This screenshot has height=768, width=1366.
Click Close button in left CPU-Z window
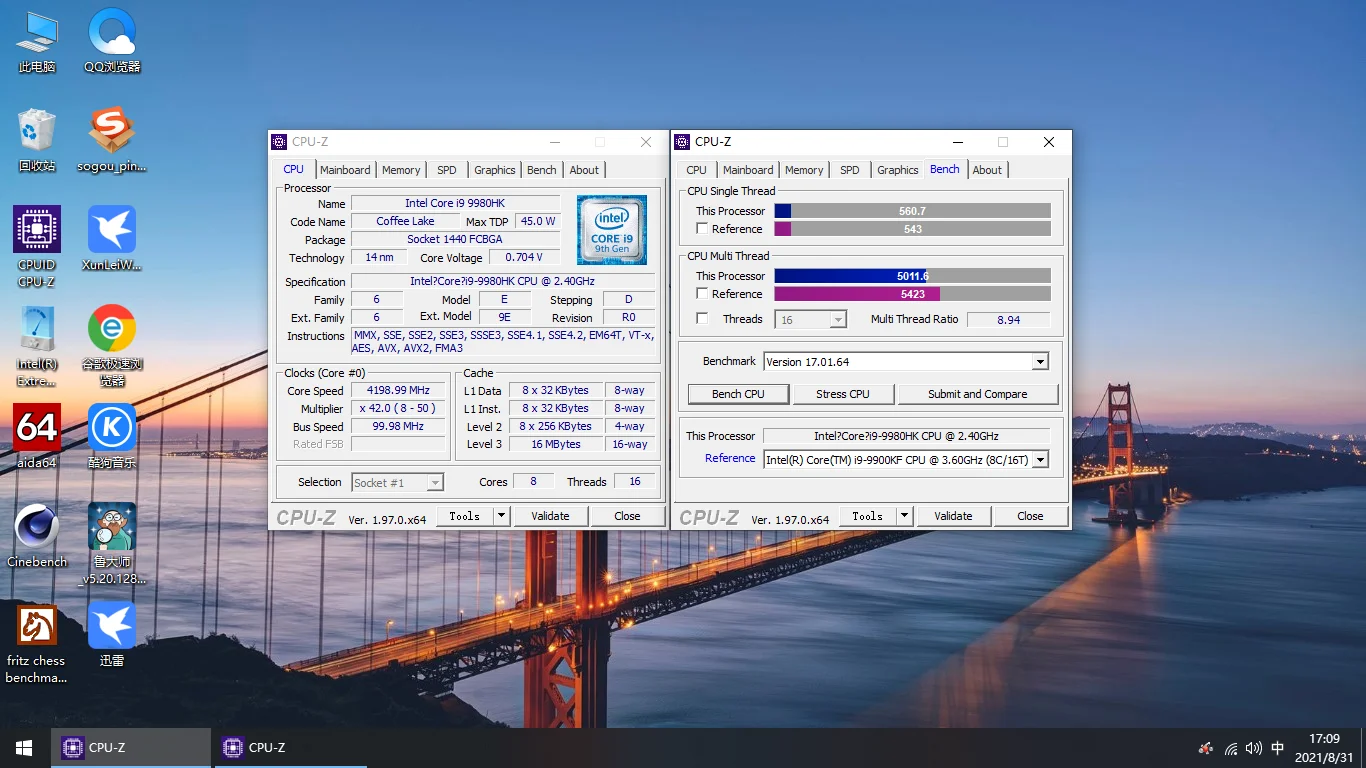(628, 516)
